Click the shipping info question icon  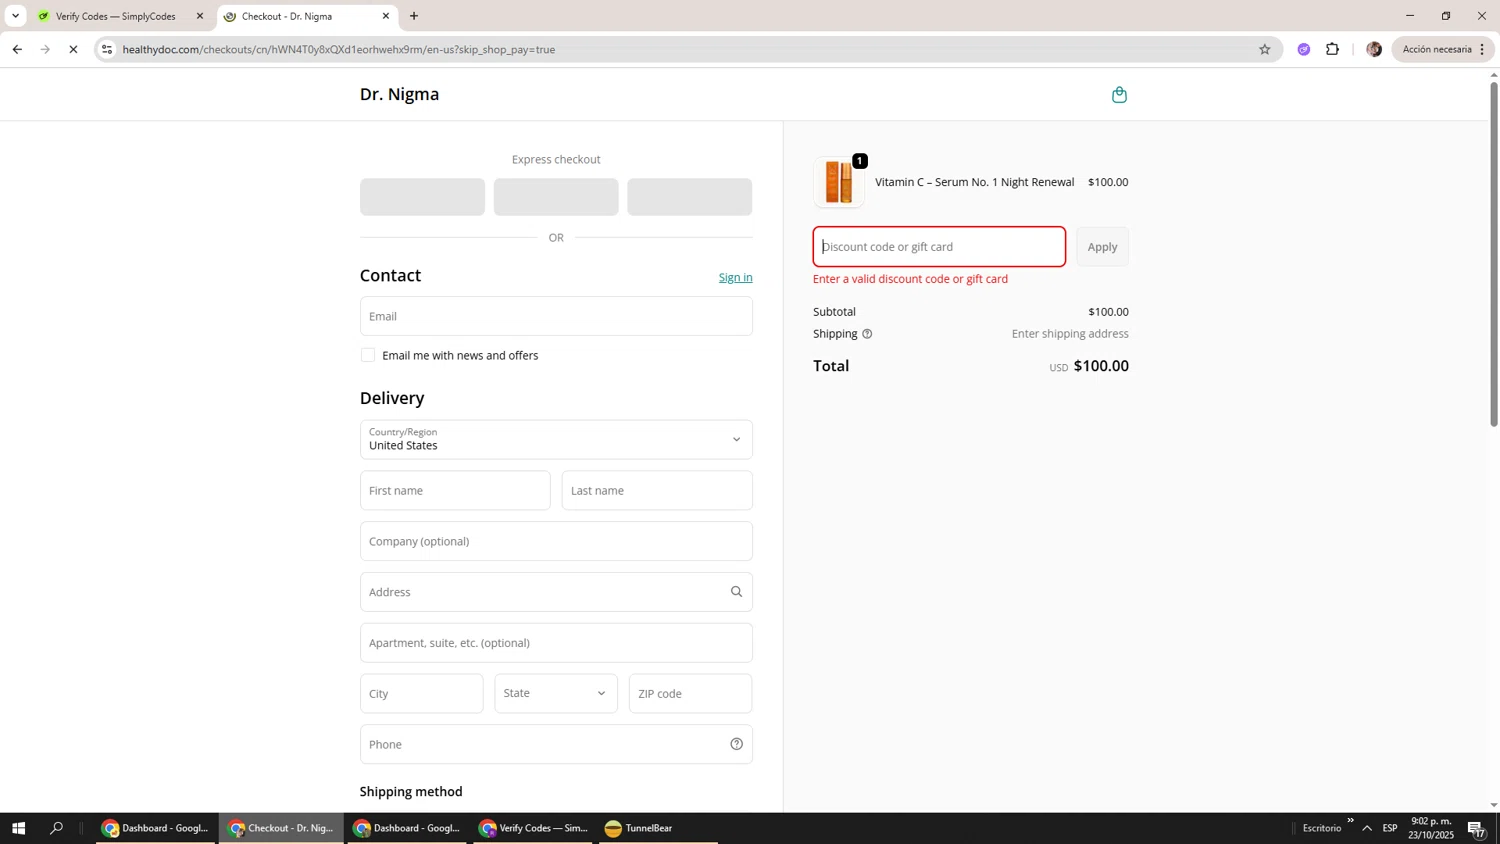(x=867, y=334)
